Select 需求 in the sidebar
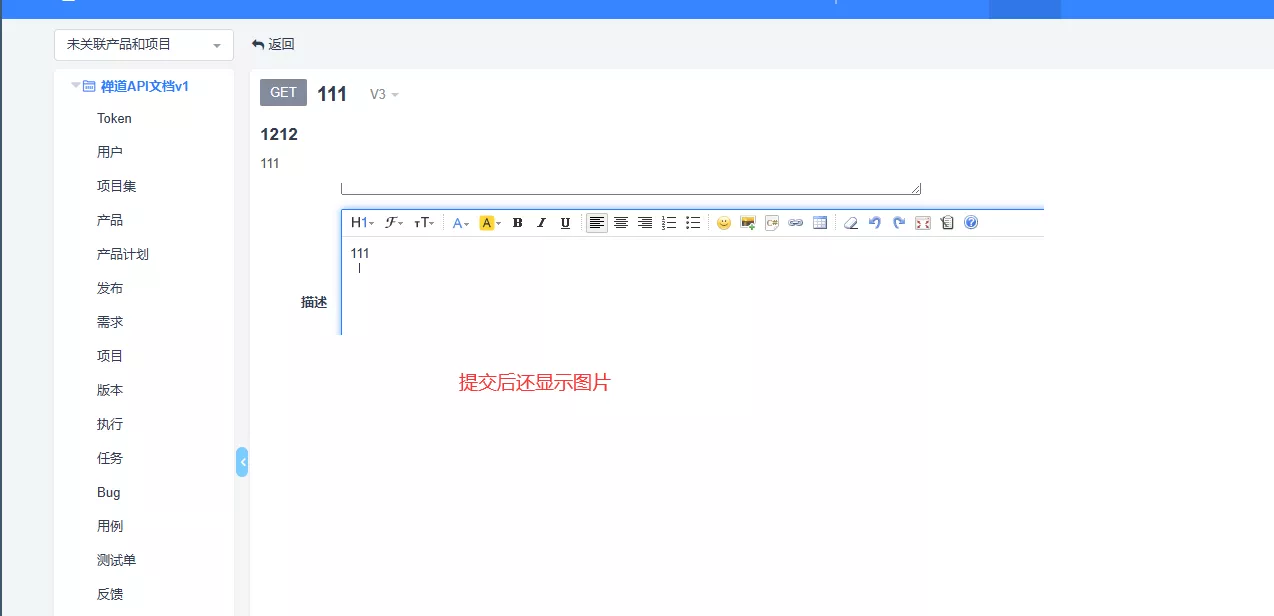Viewport: 1274px width, 616px height. pos(110,322)
